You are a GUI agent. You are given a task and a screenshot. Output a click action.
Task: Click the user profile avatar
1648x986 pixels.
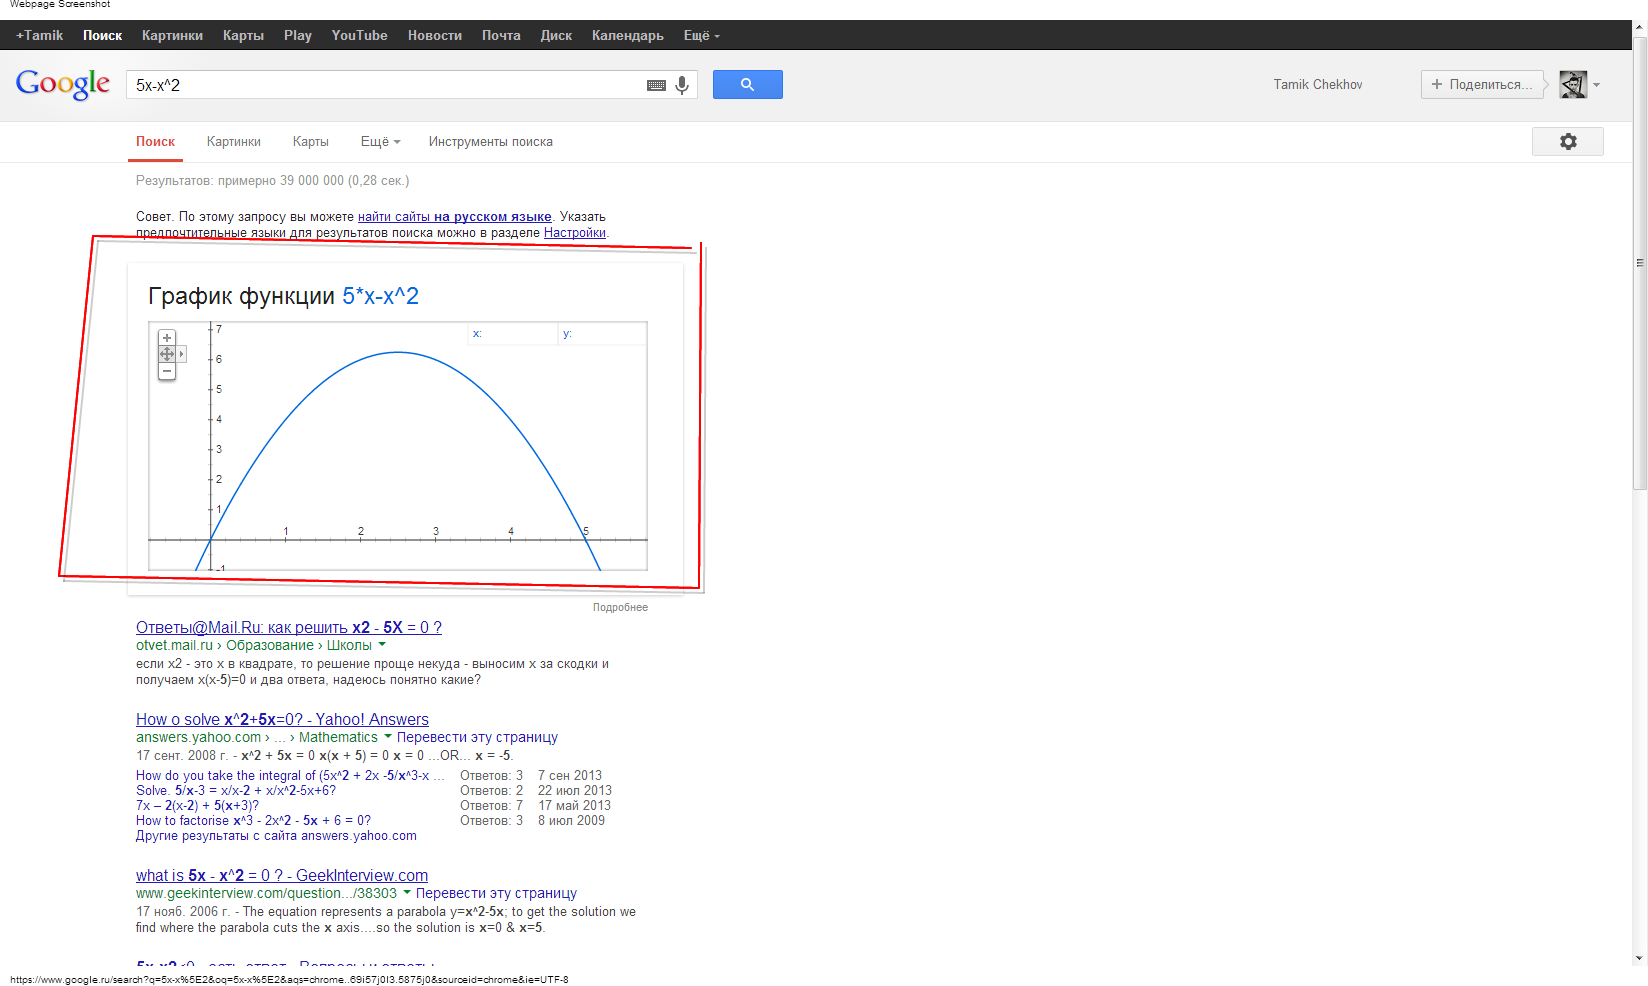[1573, 85]
